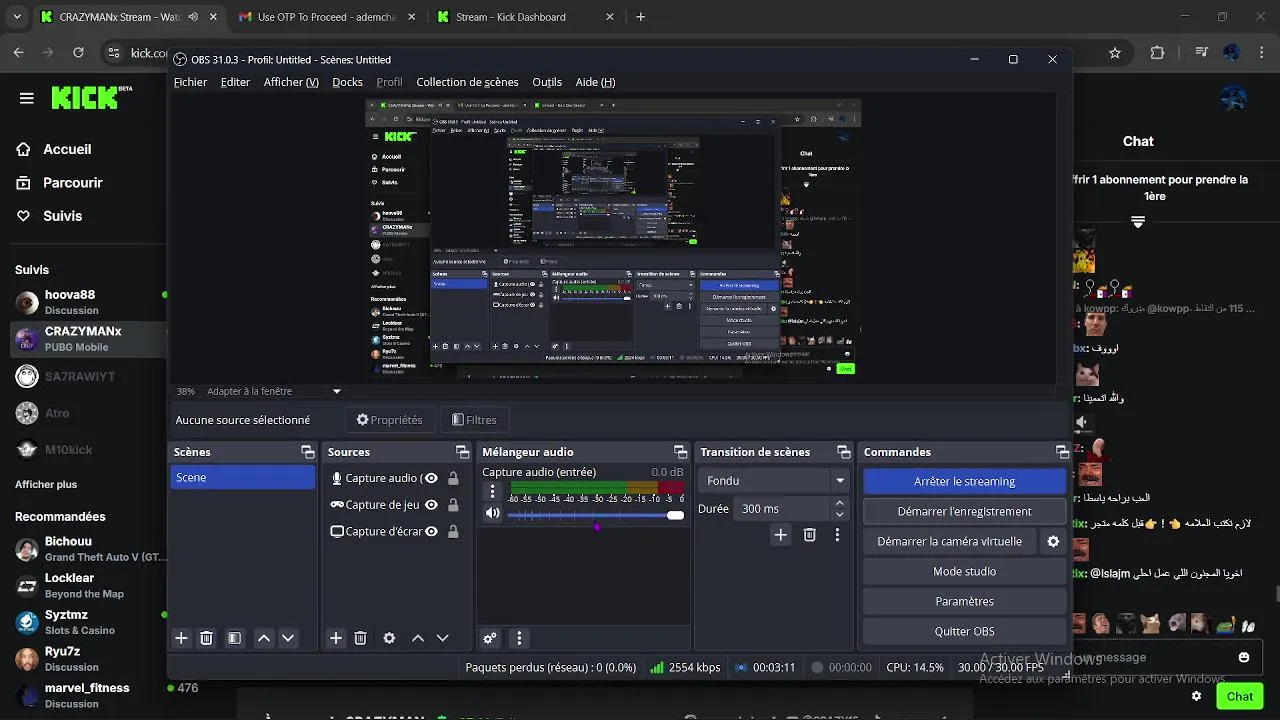The width and height of the screenshot is (1280, 720).
Task: Undock the Transition de scènes panel
Action: (x=844, y=452)
